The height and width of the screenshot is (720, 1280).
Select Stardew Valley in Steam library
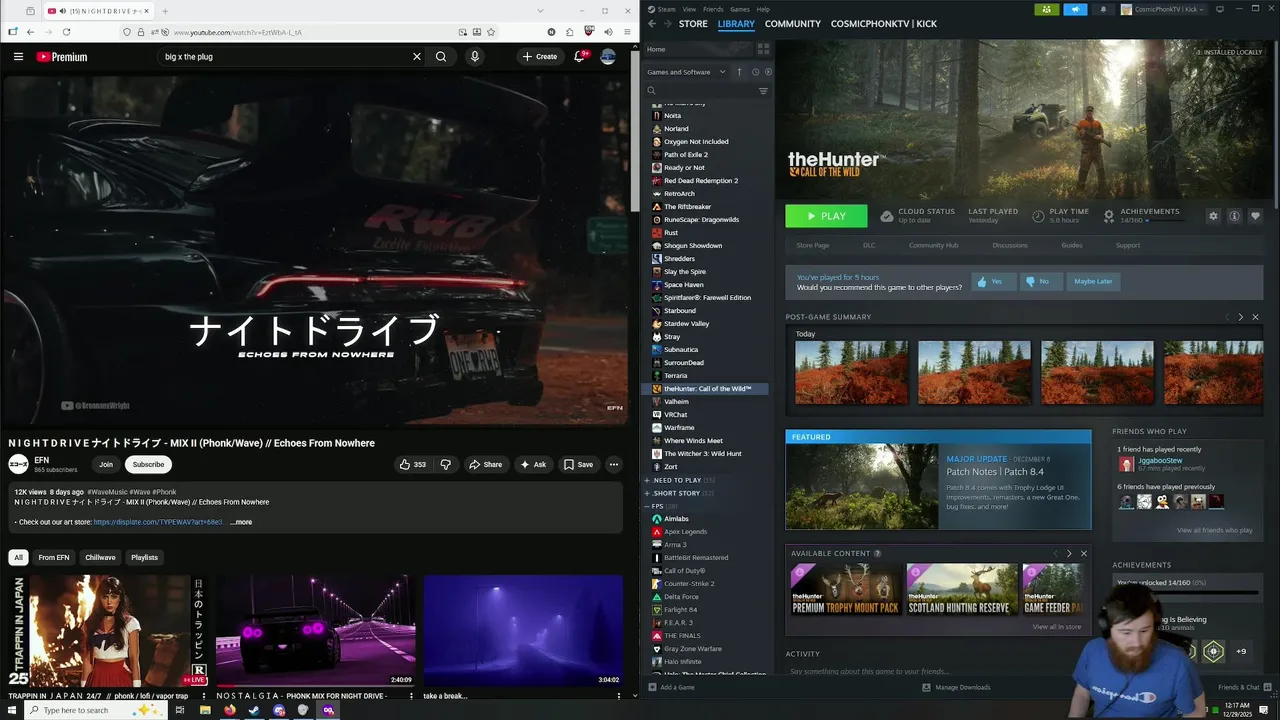pos(686,324)
